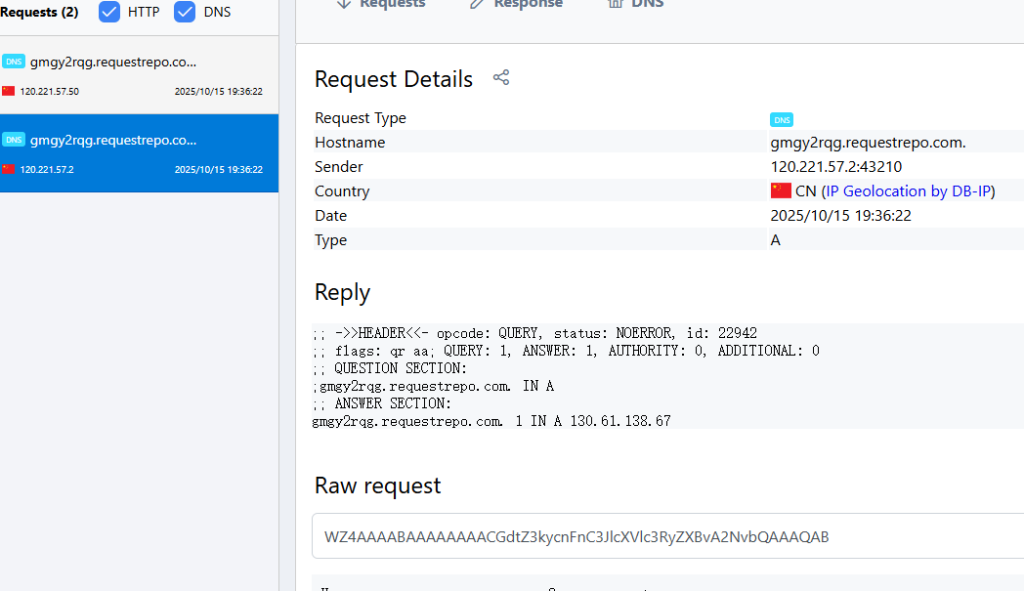Click the DNS badge of the highlighted request
The image size is (1024, 591).
tap(13, 140)
